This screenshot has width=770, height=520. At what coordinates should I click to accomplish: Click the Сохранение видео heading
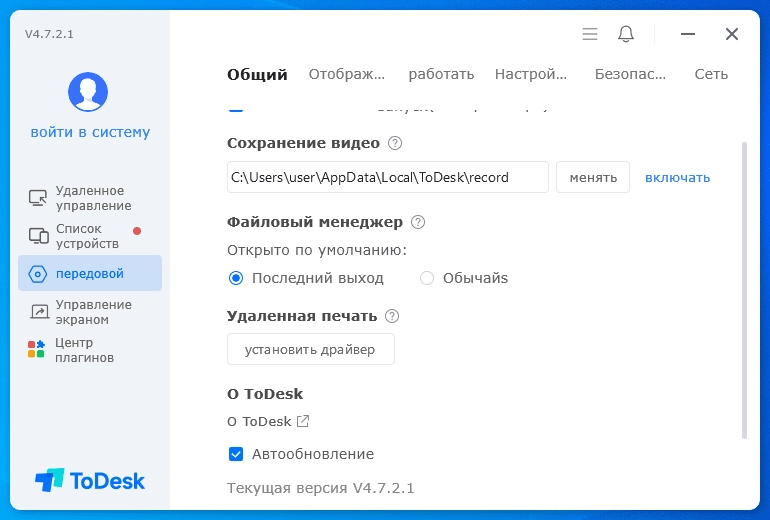pos(303,143)
